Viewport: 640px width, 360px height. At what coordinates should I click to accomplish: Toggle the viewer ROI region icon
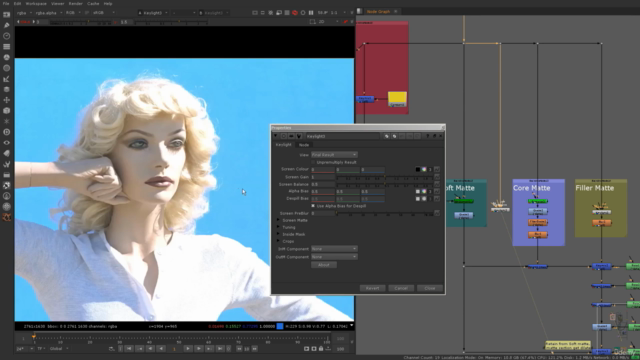click(x=313, y=22)
